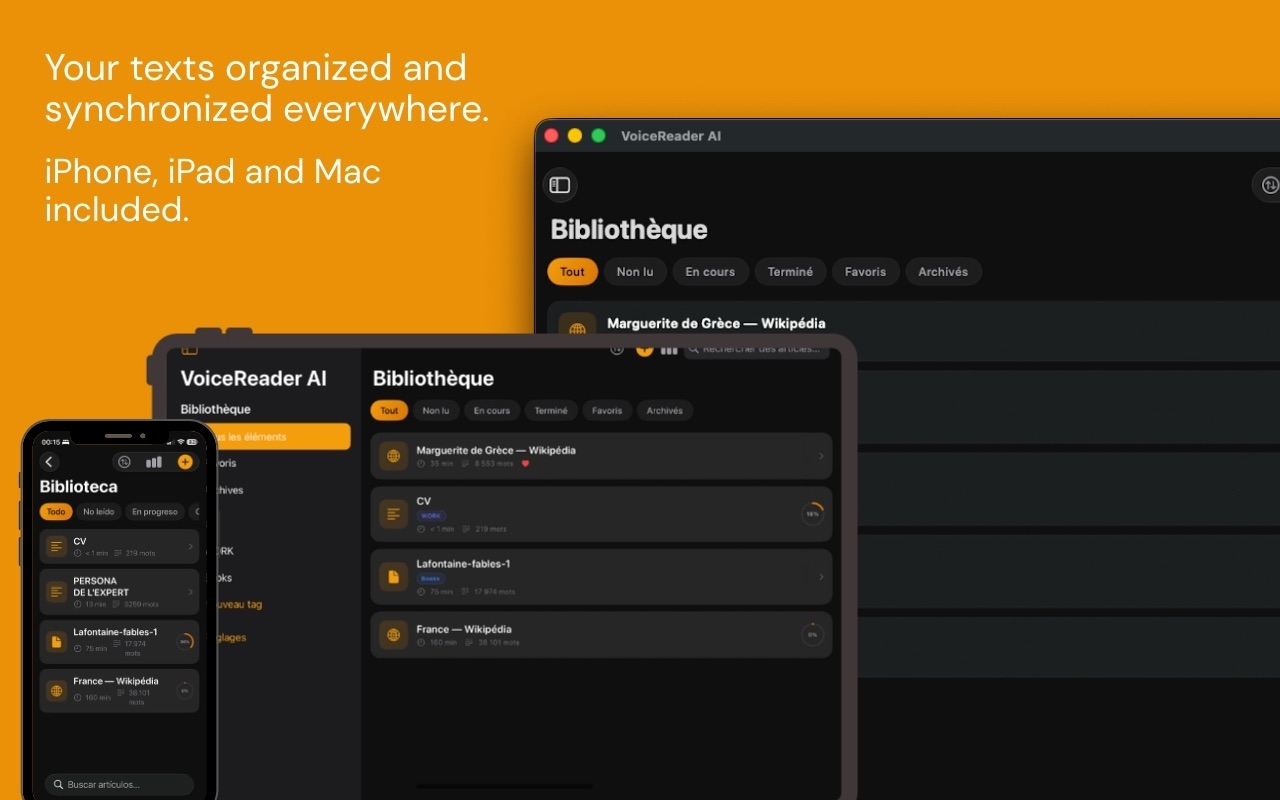
Task: Open iPad Marguerite de Grèce — Wikipédia title
Action: coord(496,450)
